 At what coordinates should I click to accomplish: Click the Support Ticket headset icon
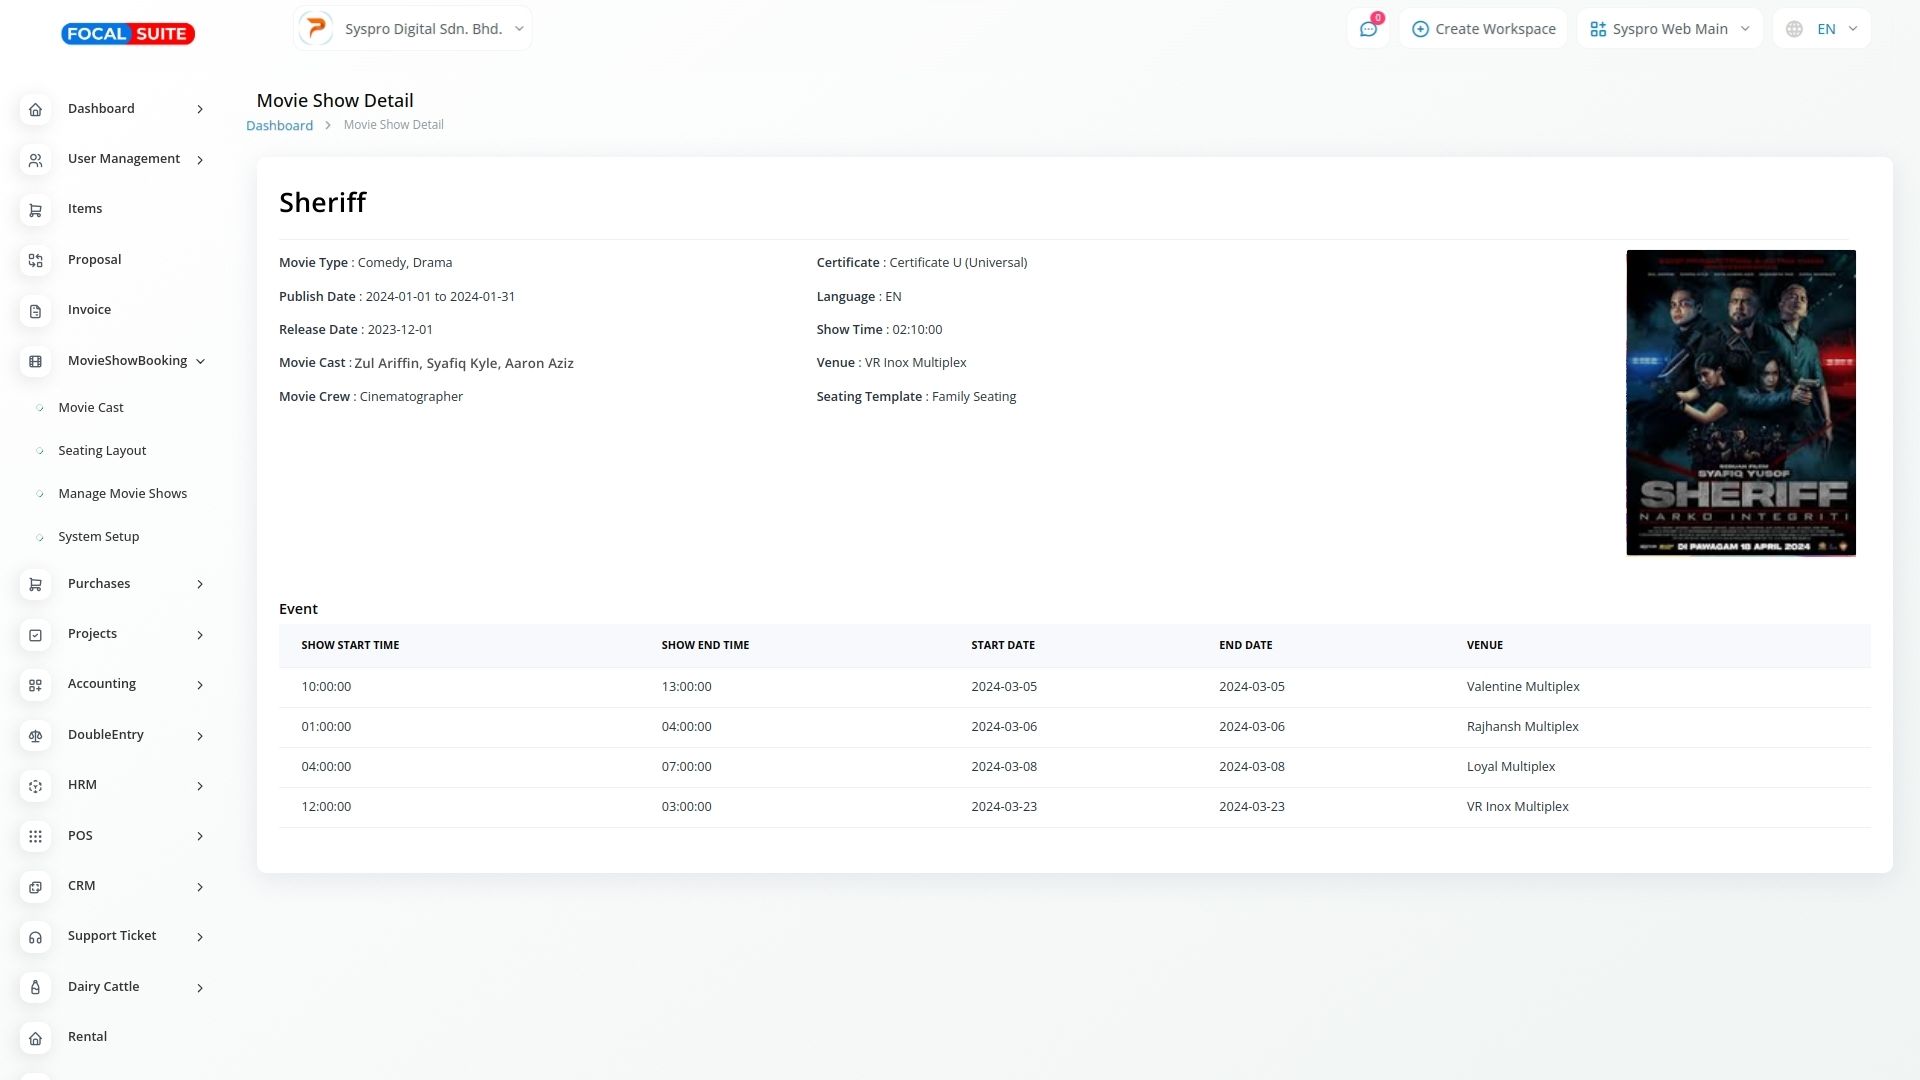pos(35,937)
